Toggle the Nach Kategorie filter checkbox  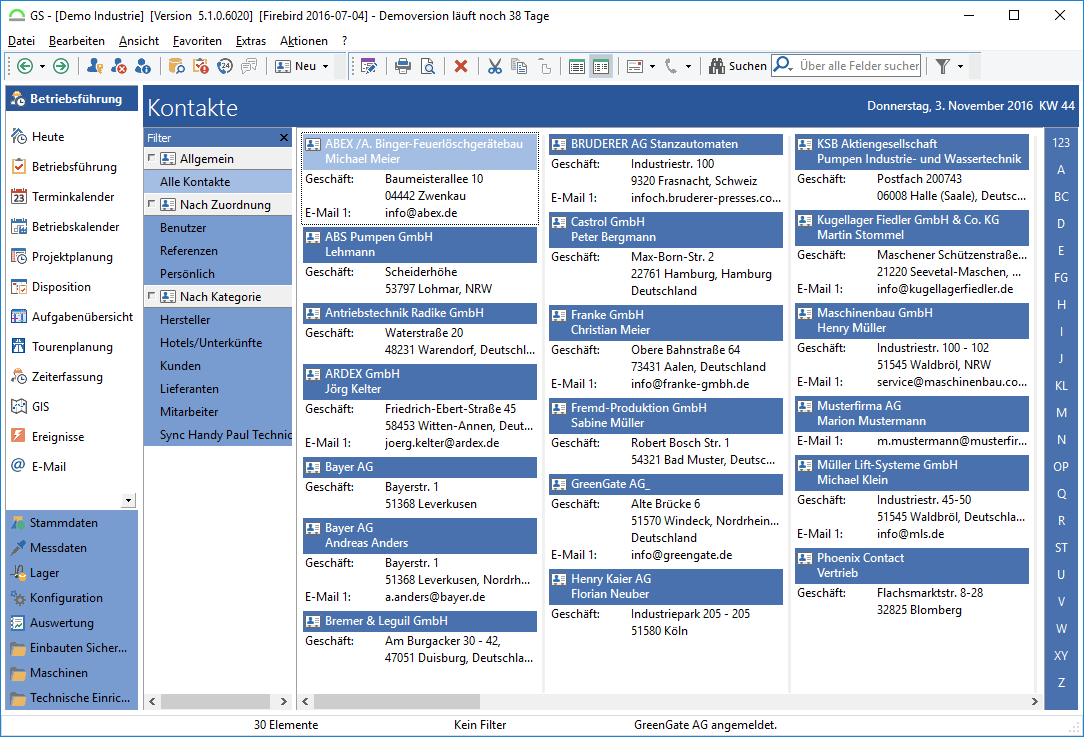(151, 296)
